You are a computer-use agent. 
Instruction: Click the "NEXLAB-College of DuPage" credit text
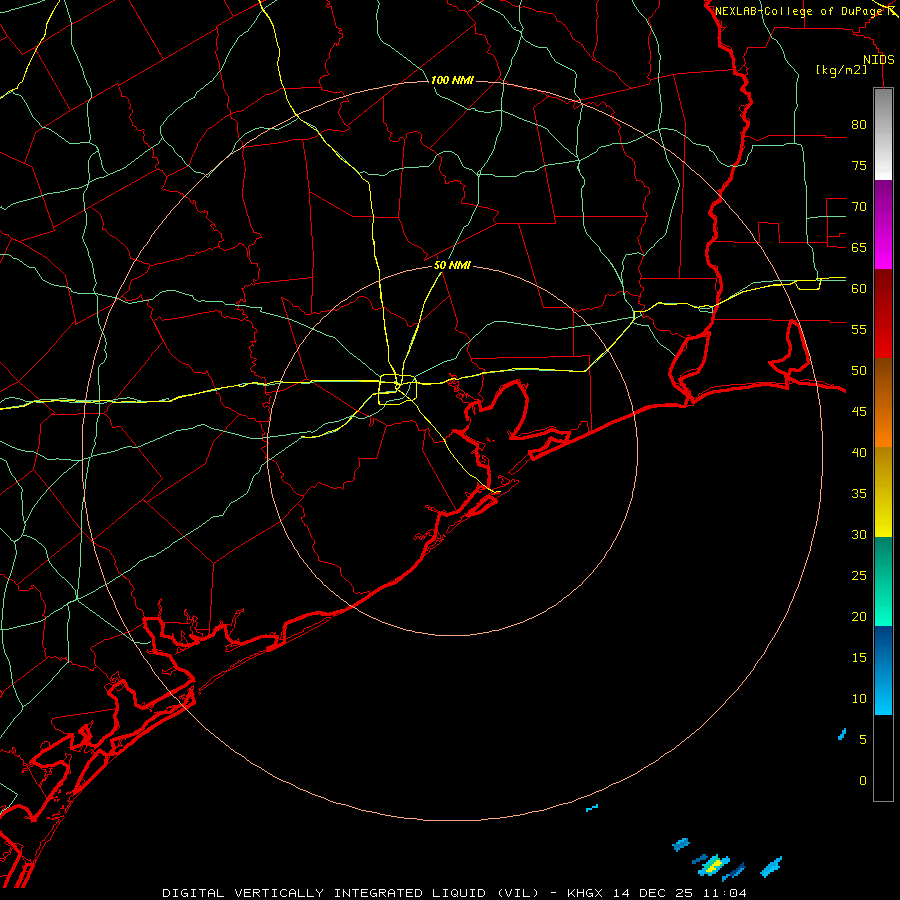click(x=798, y=11)
